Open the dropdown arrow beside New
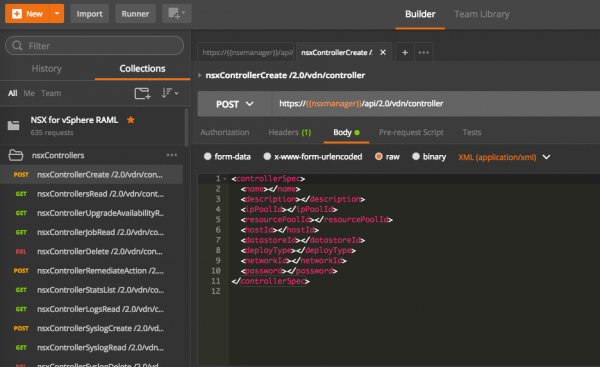600x367 pixels. click(x=57, y=14)
